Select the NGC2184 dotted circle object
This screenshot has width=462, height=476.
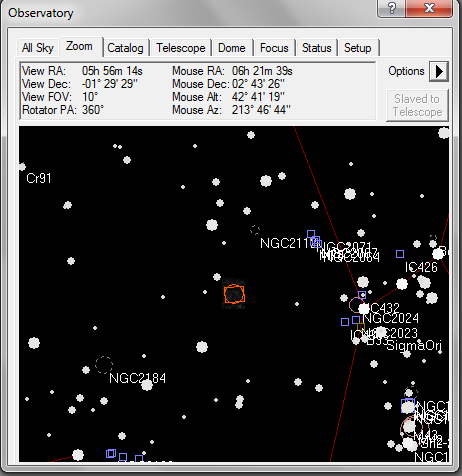coord(104,365)
